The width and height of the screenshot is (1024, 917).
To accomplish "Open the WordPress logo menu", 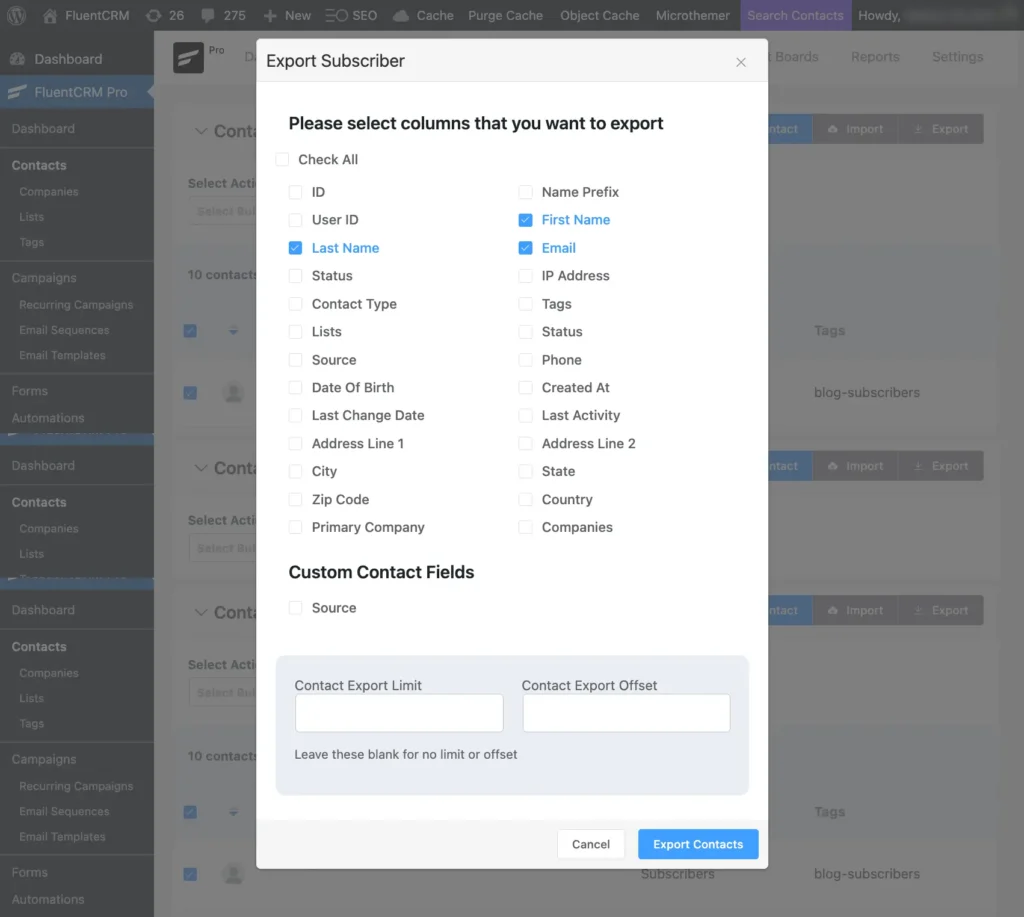I will tap(16, 15).
